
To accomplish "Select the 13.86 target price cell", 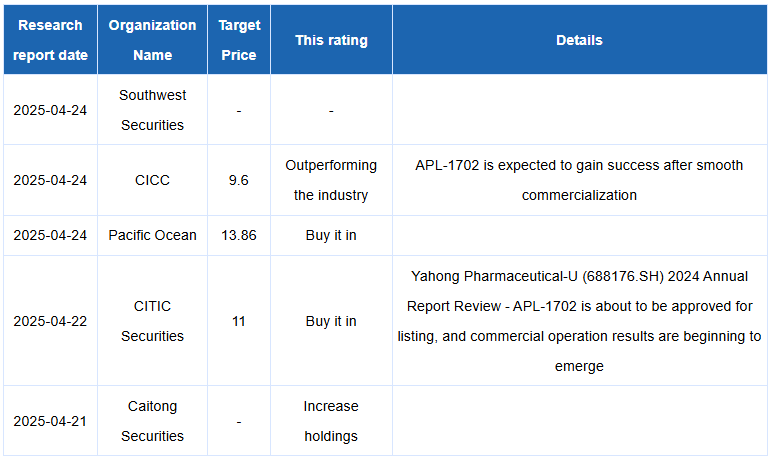I will click(239, 235).
